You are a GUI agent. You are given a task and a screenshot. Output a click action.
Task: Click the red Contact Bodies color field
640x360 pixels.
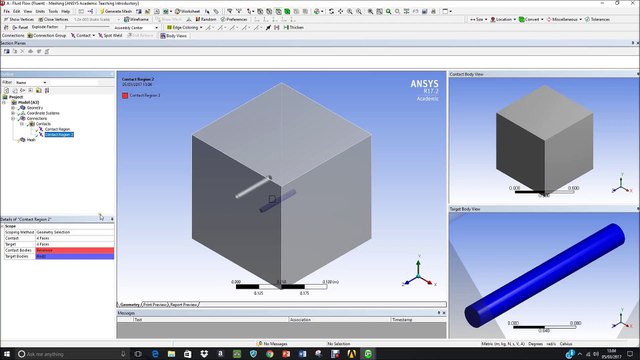click(x=75, y=250)
